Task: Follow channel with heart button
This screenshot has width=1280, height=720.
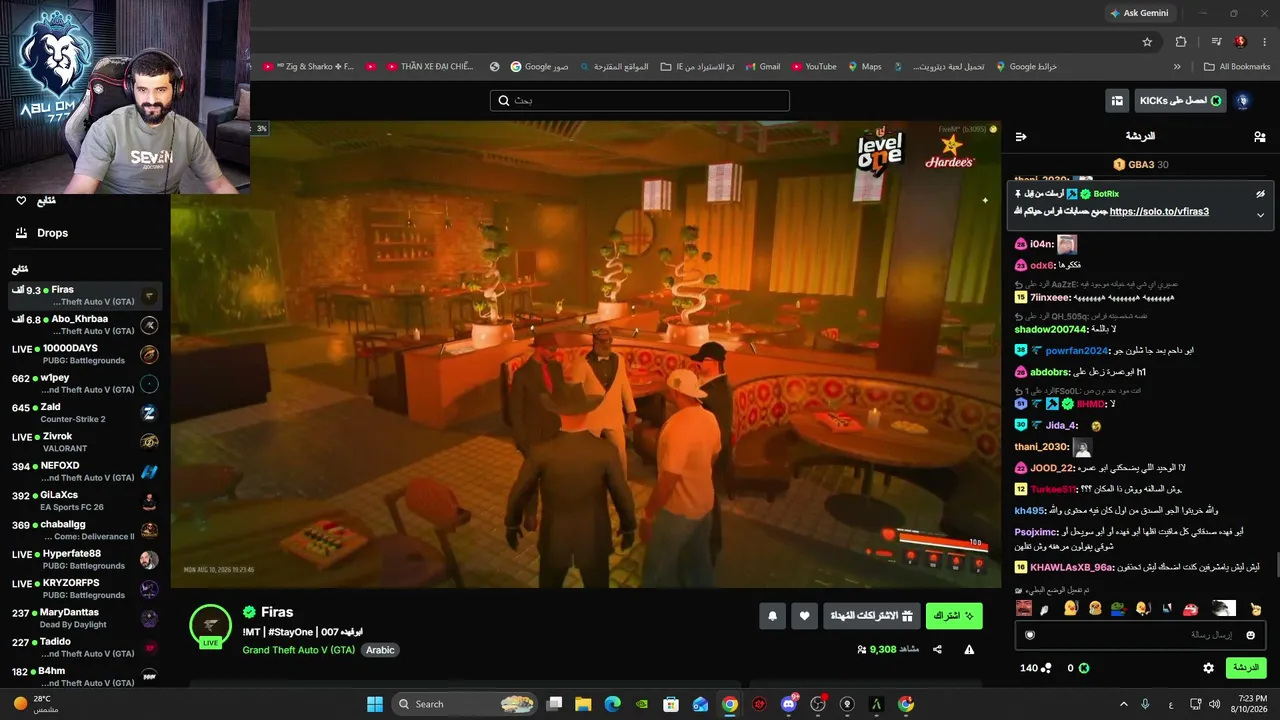Action: coord(804,617)
